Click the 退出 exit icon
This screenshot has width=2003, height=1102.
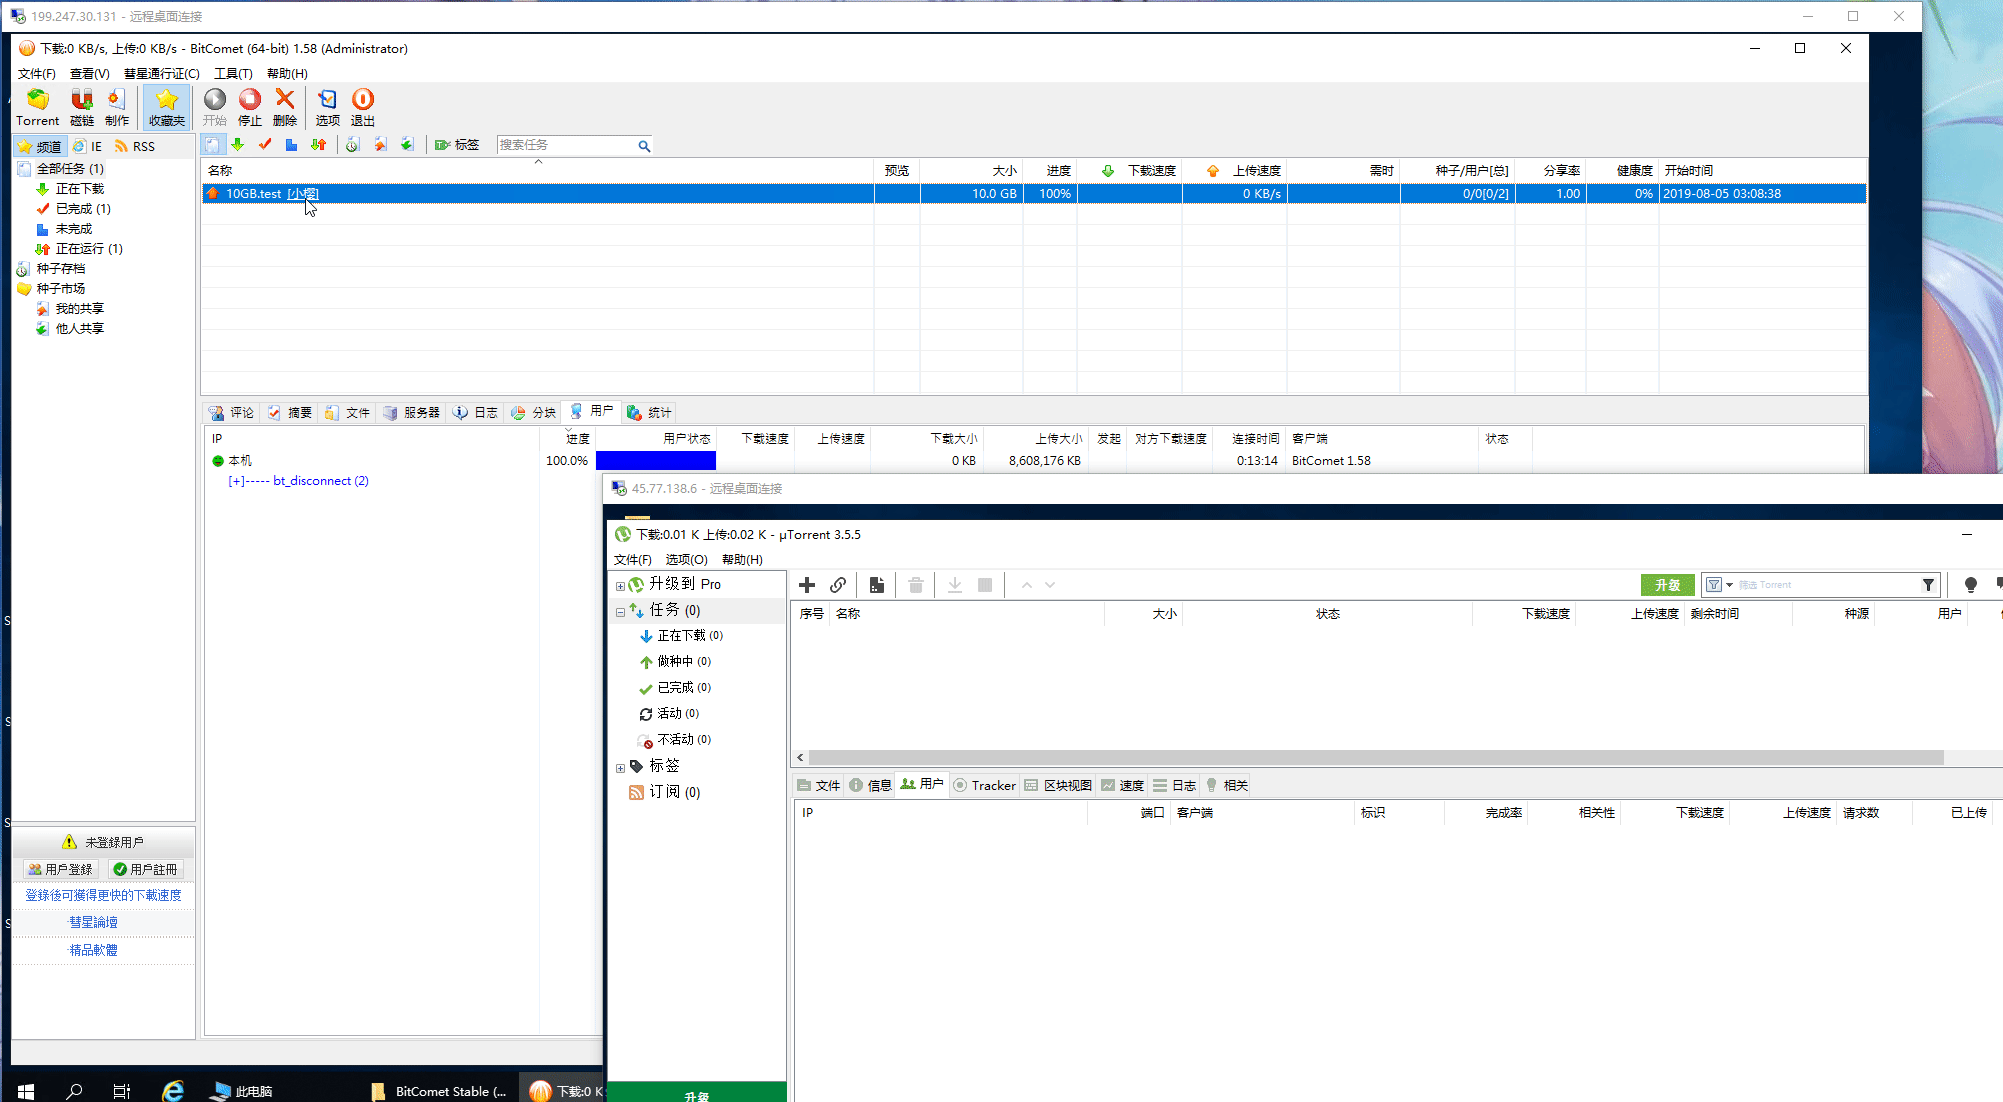(x=363, y=107)
